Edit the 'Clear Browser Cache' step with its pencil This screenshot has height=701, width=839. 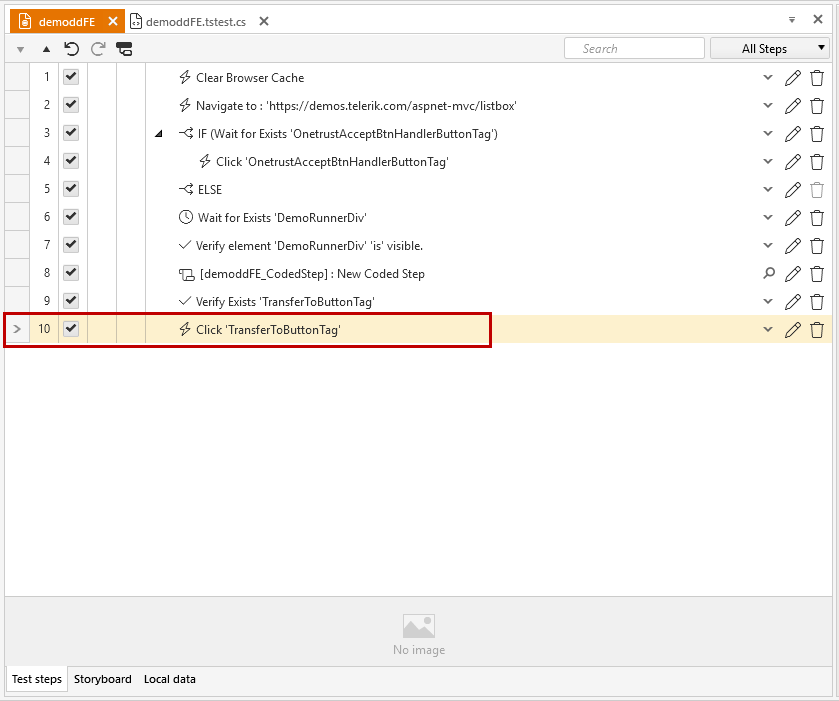point(792,78)
